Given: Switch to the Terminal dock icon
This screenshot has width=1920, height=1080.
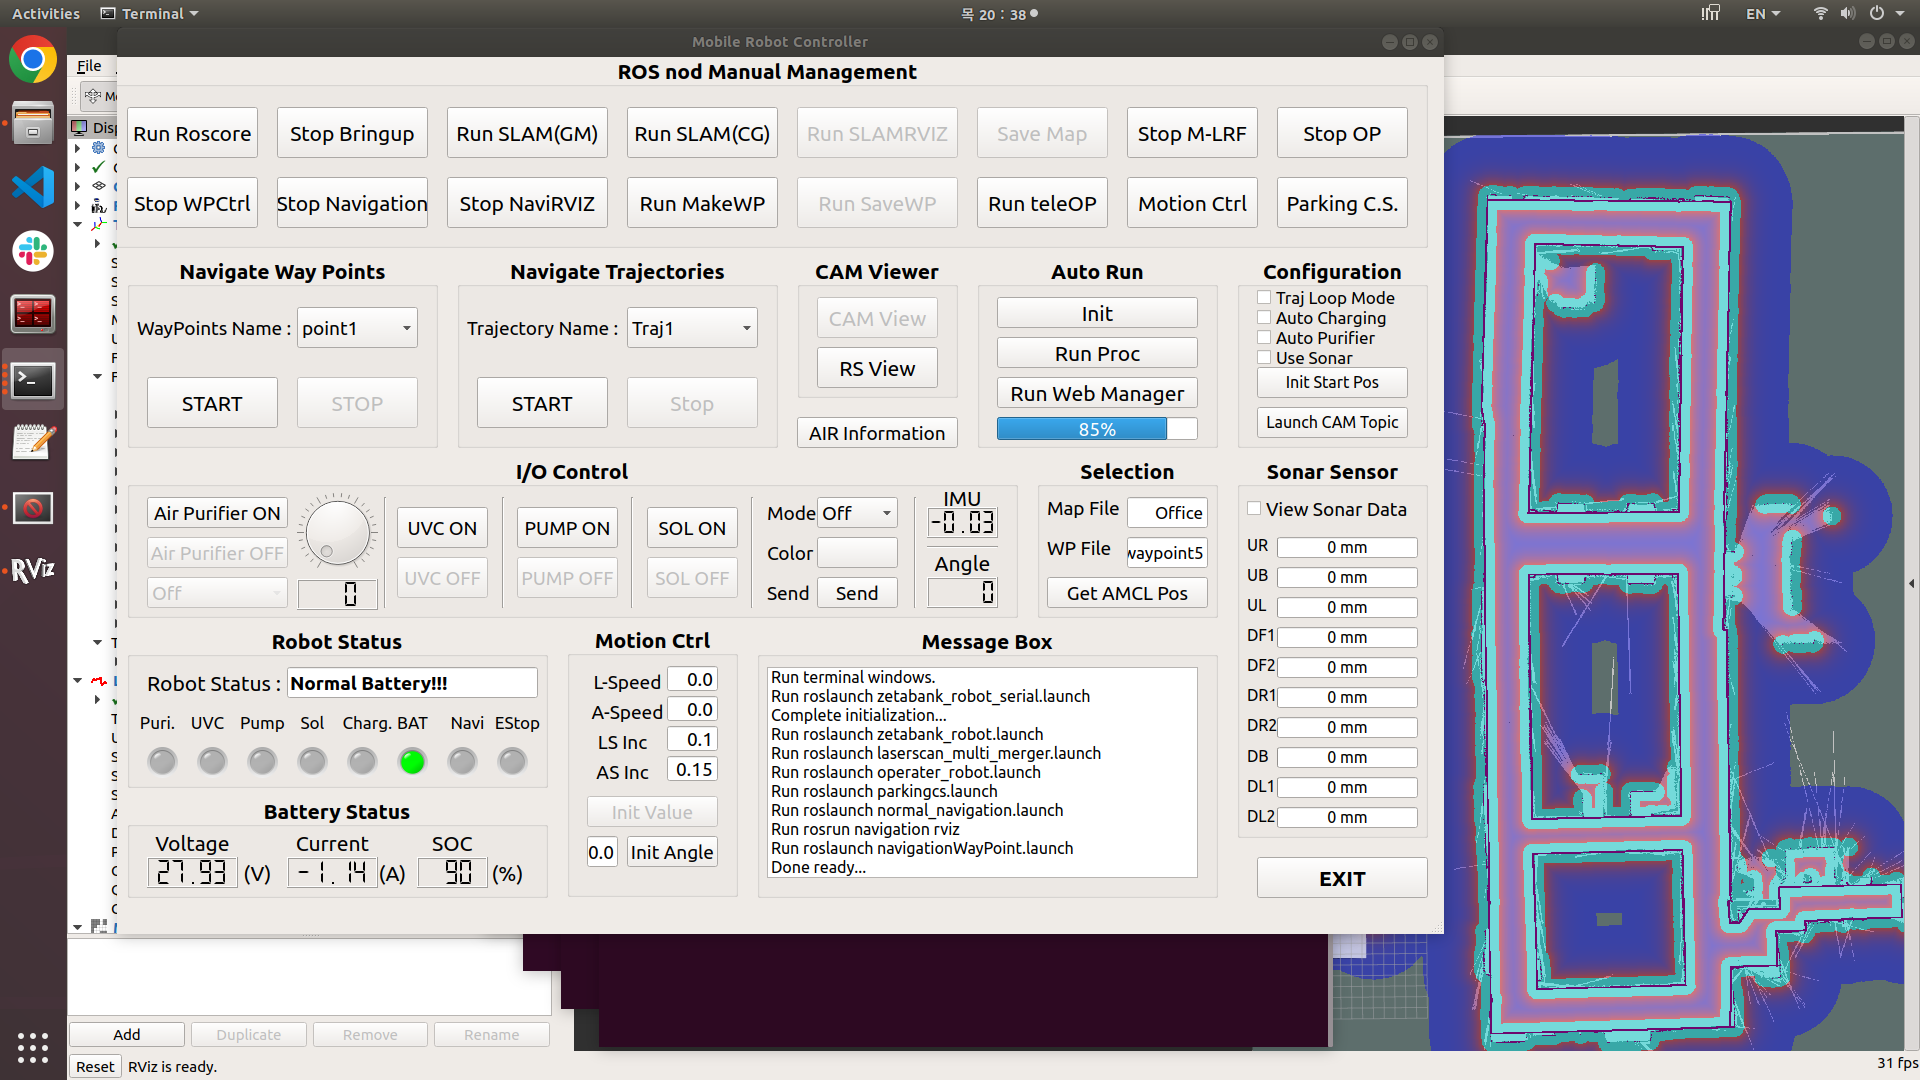Looking at the screenshot, I should tap(33, 380).
